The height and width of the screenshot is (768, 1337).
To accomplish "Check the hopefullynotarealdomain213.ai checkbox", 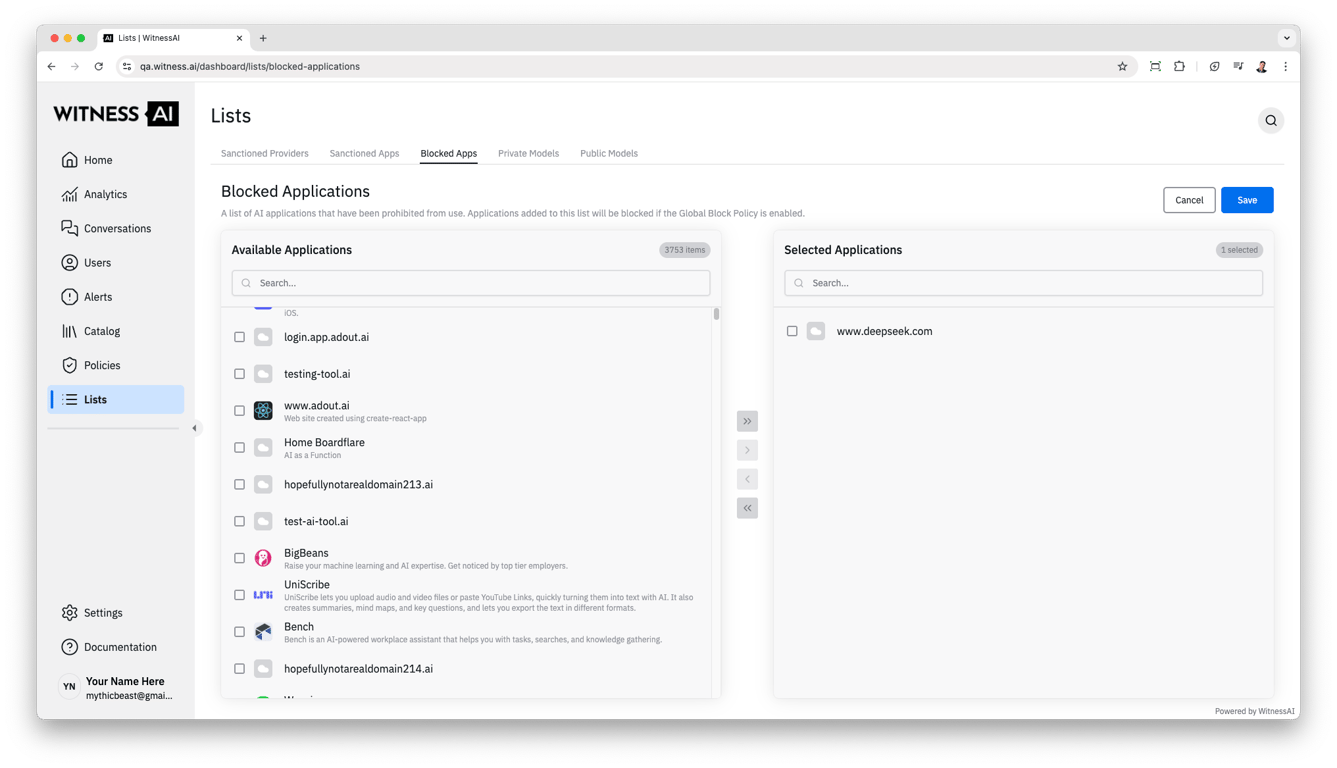I will [239, 485].
